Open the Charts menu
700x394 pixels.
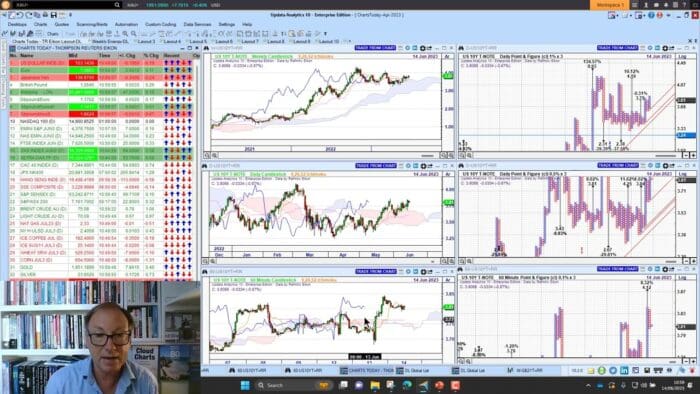coord(40,24)
